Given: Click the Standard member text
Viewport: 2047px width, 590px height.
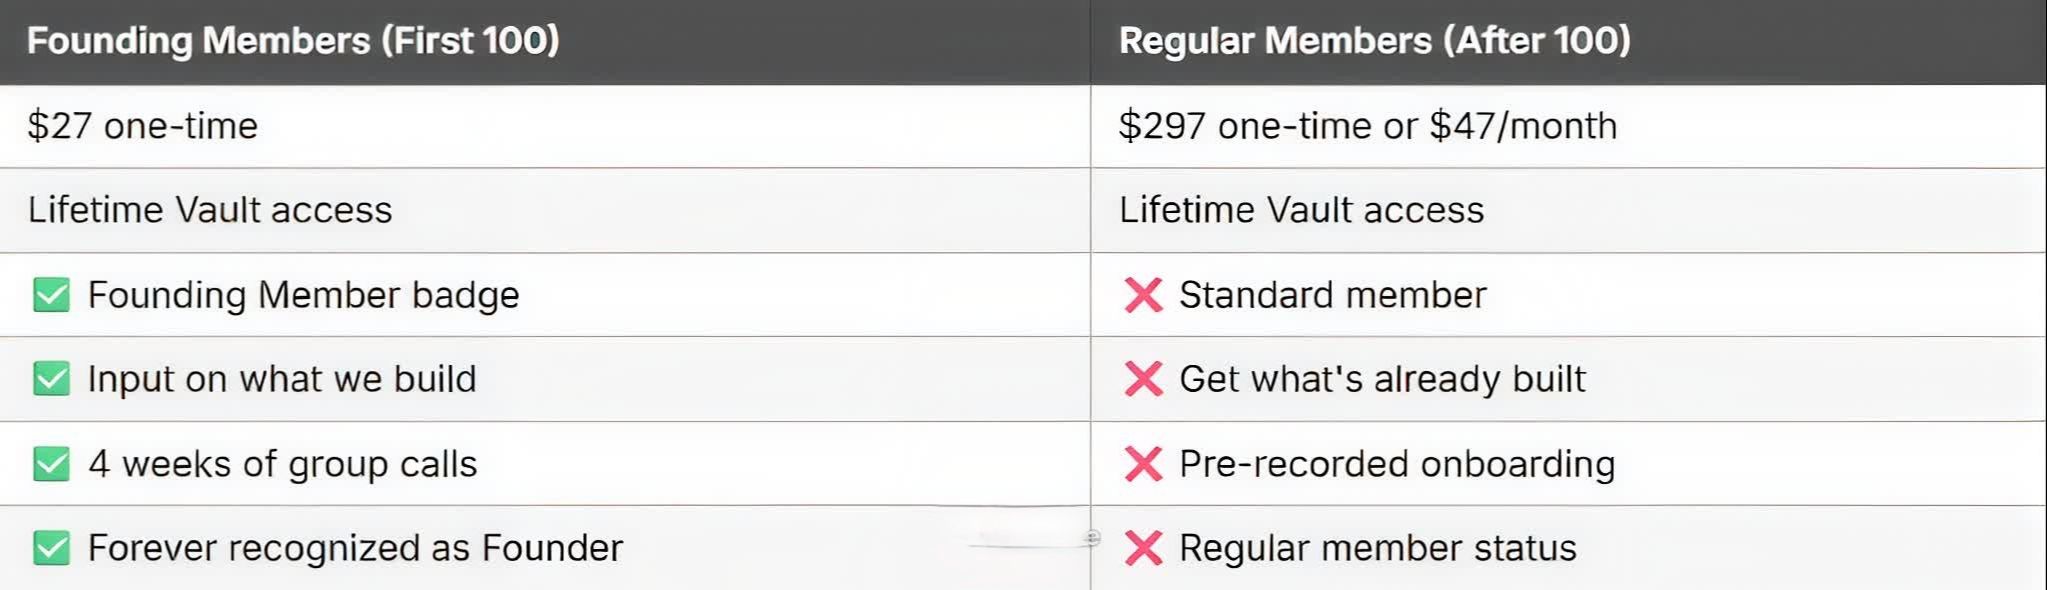Looking at the screenshot, I should [1332, 295].
